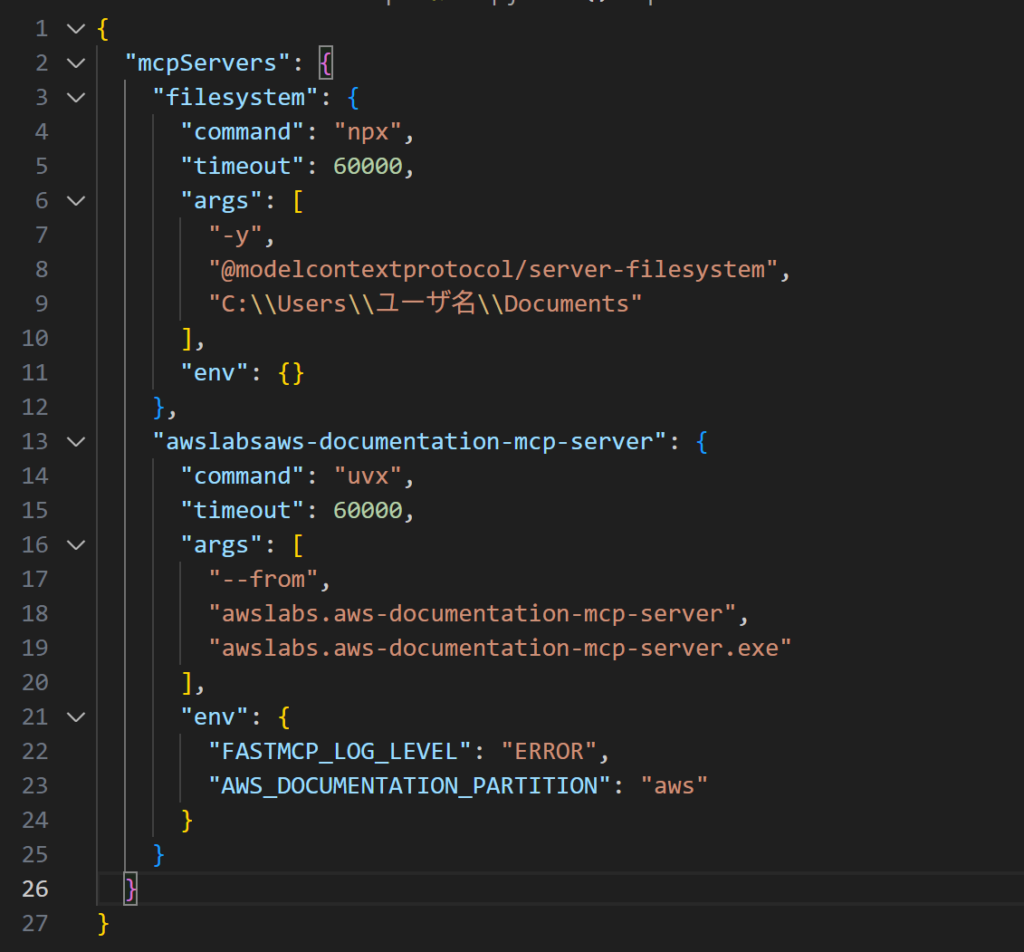1024x952 pixels.
Task: Collapse the mcpServers block on line 2
Action: [x=76, y=63]
